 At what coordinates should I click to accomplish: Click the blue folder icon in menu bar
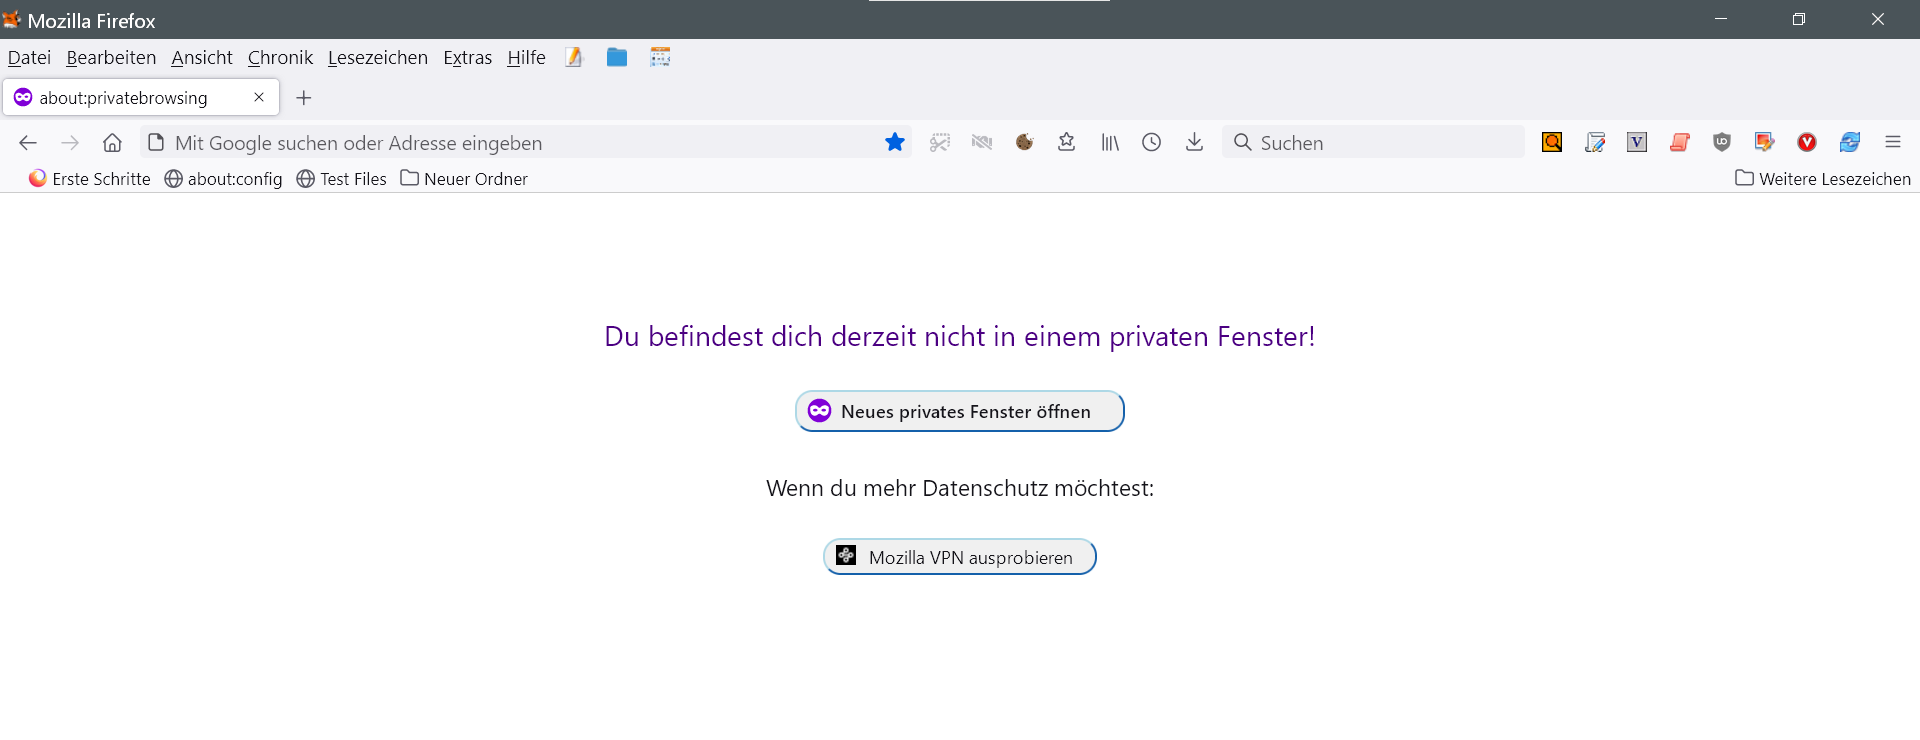click(617, 57)
